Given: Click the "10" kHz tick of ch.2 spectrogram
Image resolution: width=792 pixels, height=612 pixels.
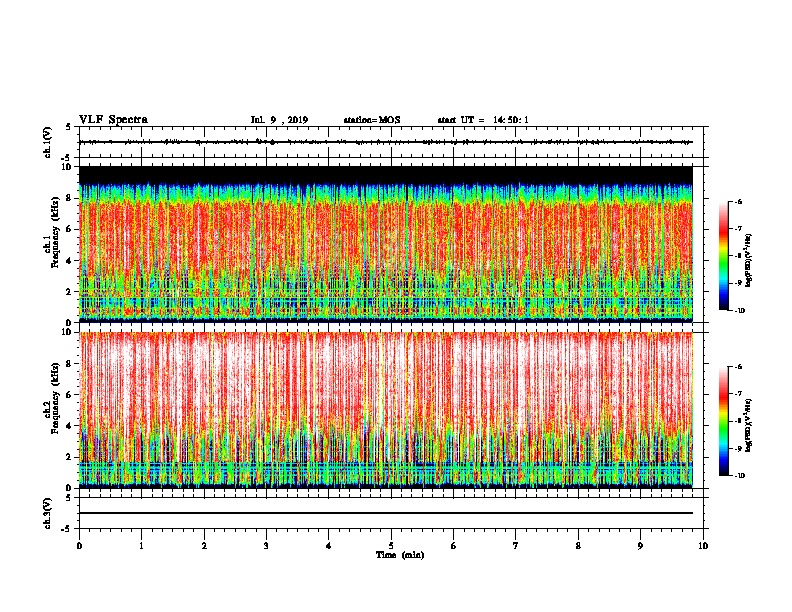Looking at the screenshot, I should pos(67,332).
